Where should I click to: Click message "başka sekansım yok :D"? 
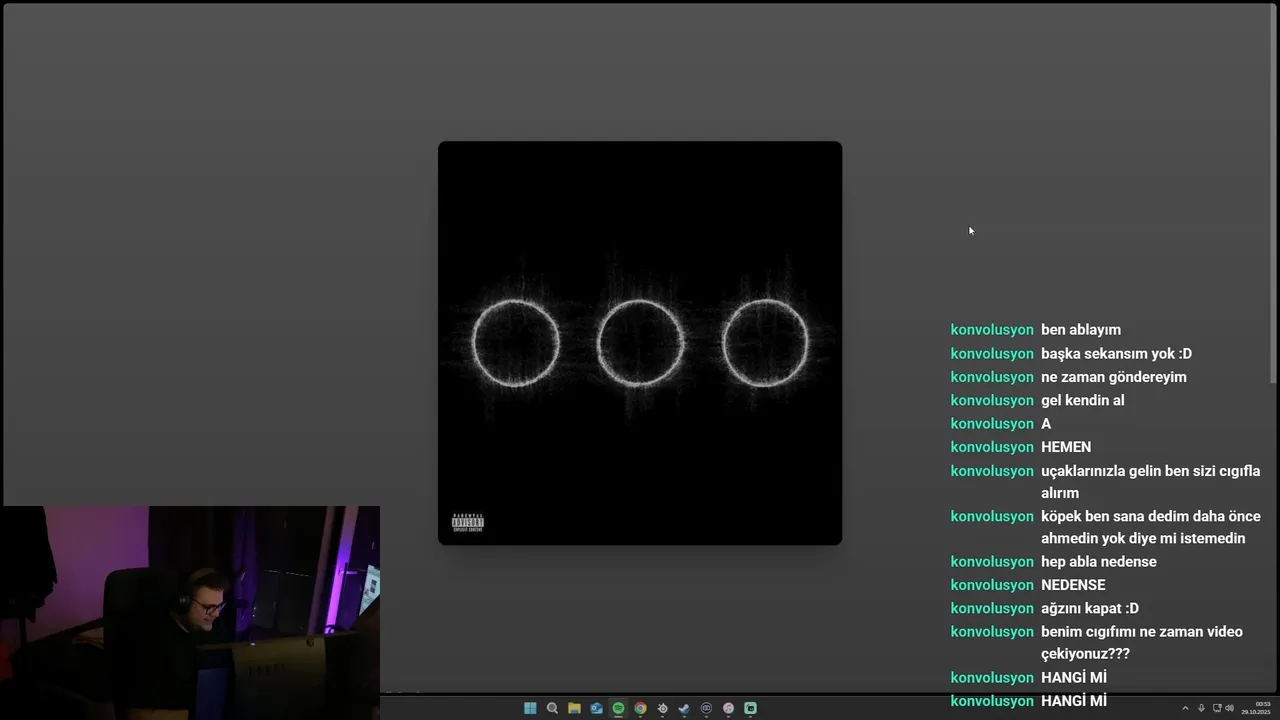tap(1116, 354)
